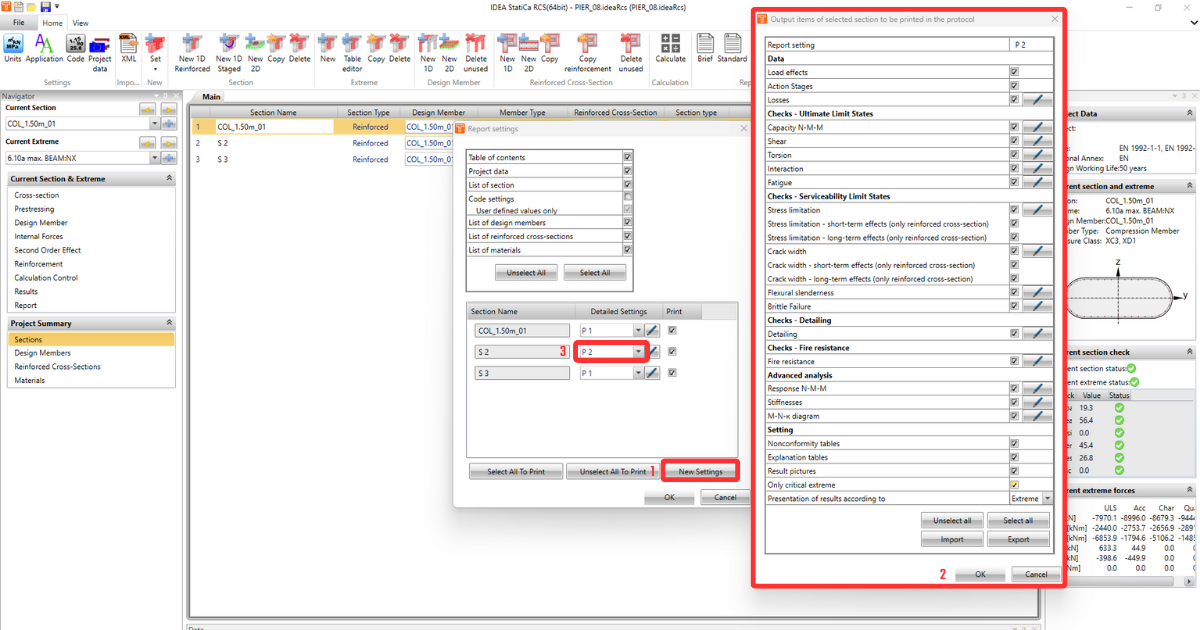Open Project data from the Settings group
Viewport: 1200px width, 630px height.
pos(99,48)
